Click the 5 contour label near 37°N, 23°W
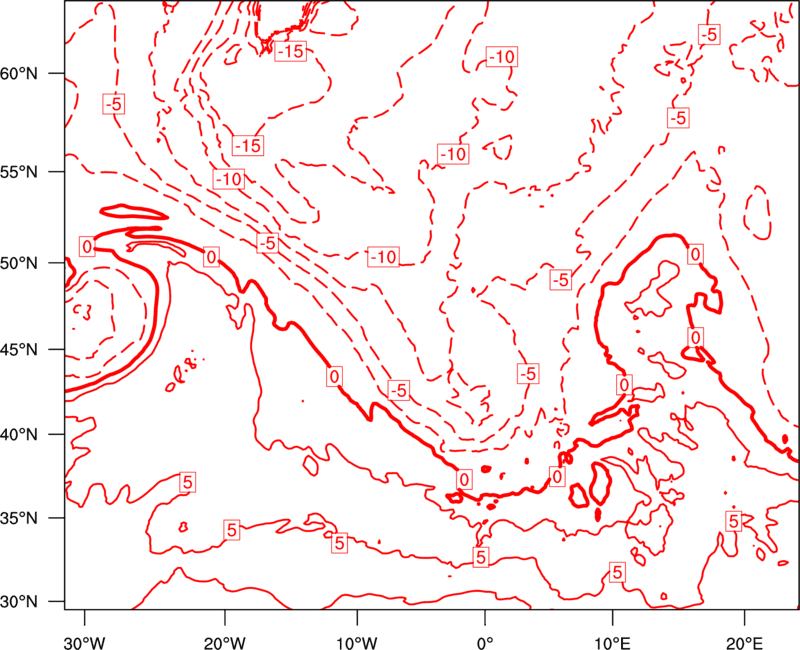The image size is (800, 650). click(187, 482)
